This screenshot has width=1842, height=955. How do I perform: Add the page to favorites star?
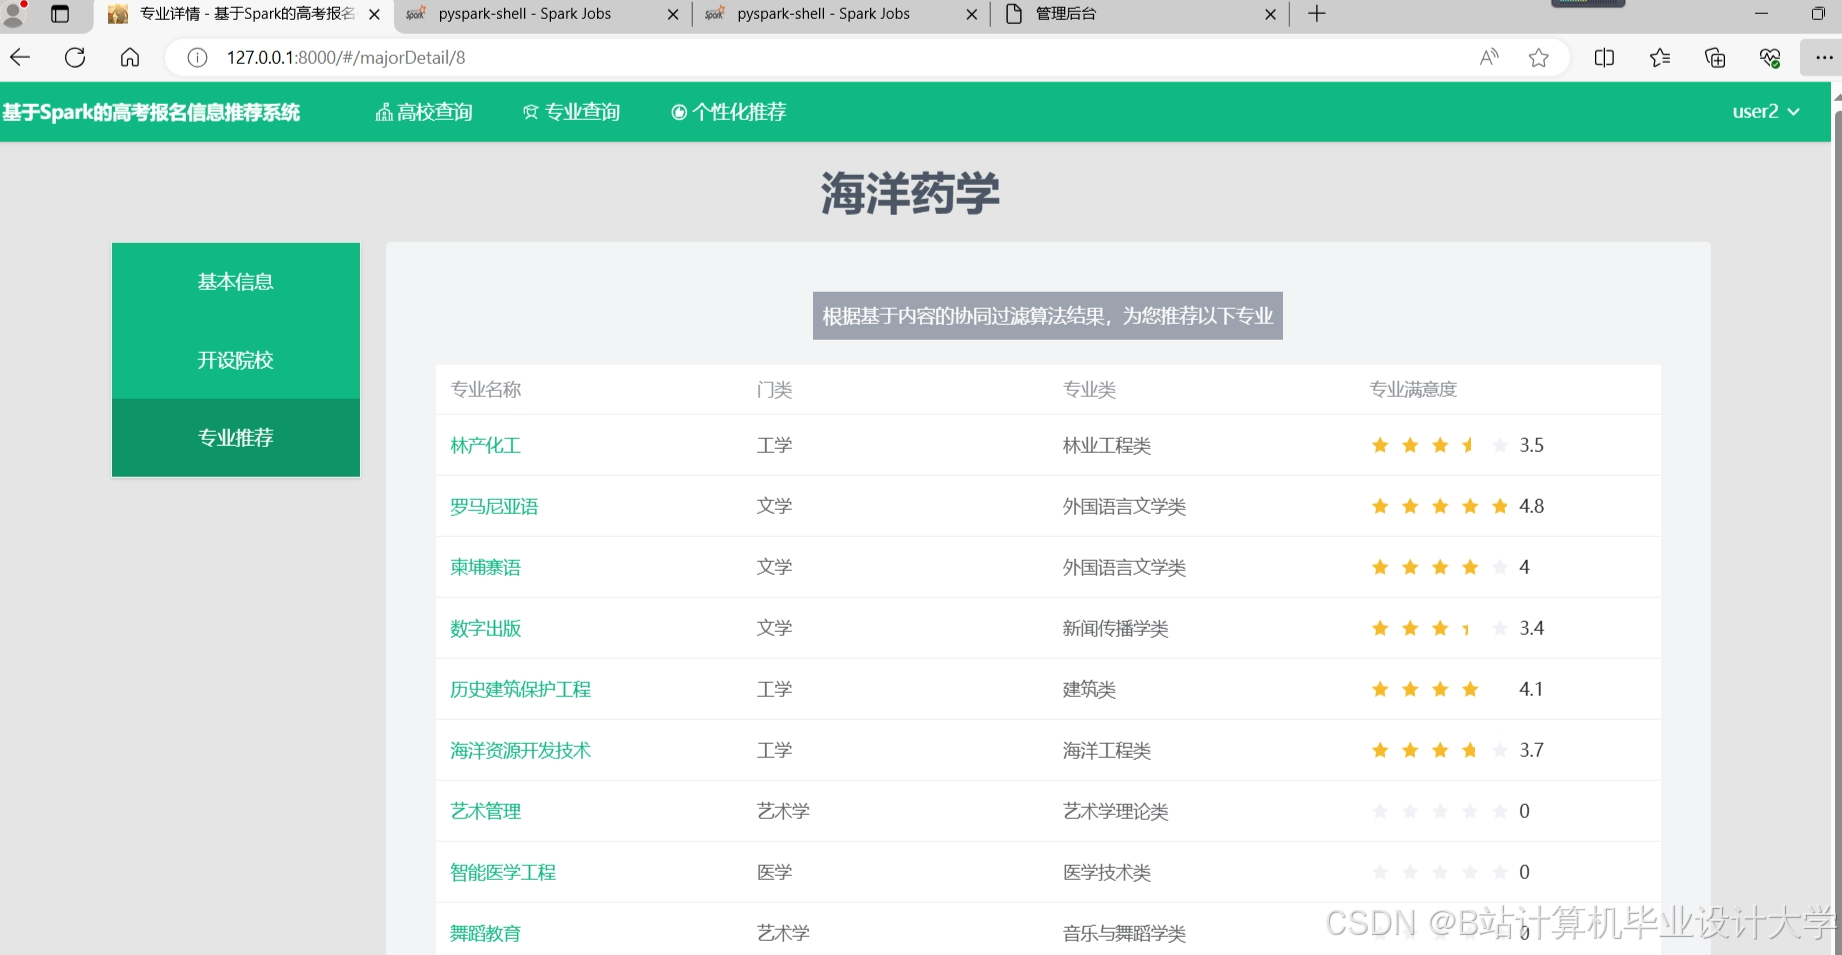[x=1538, y=57]
